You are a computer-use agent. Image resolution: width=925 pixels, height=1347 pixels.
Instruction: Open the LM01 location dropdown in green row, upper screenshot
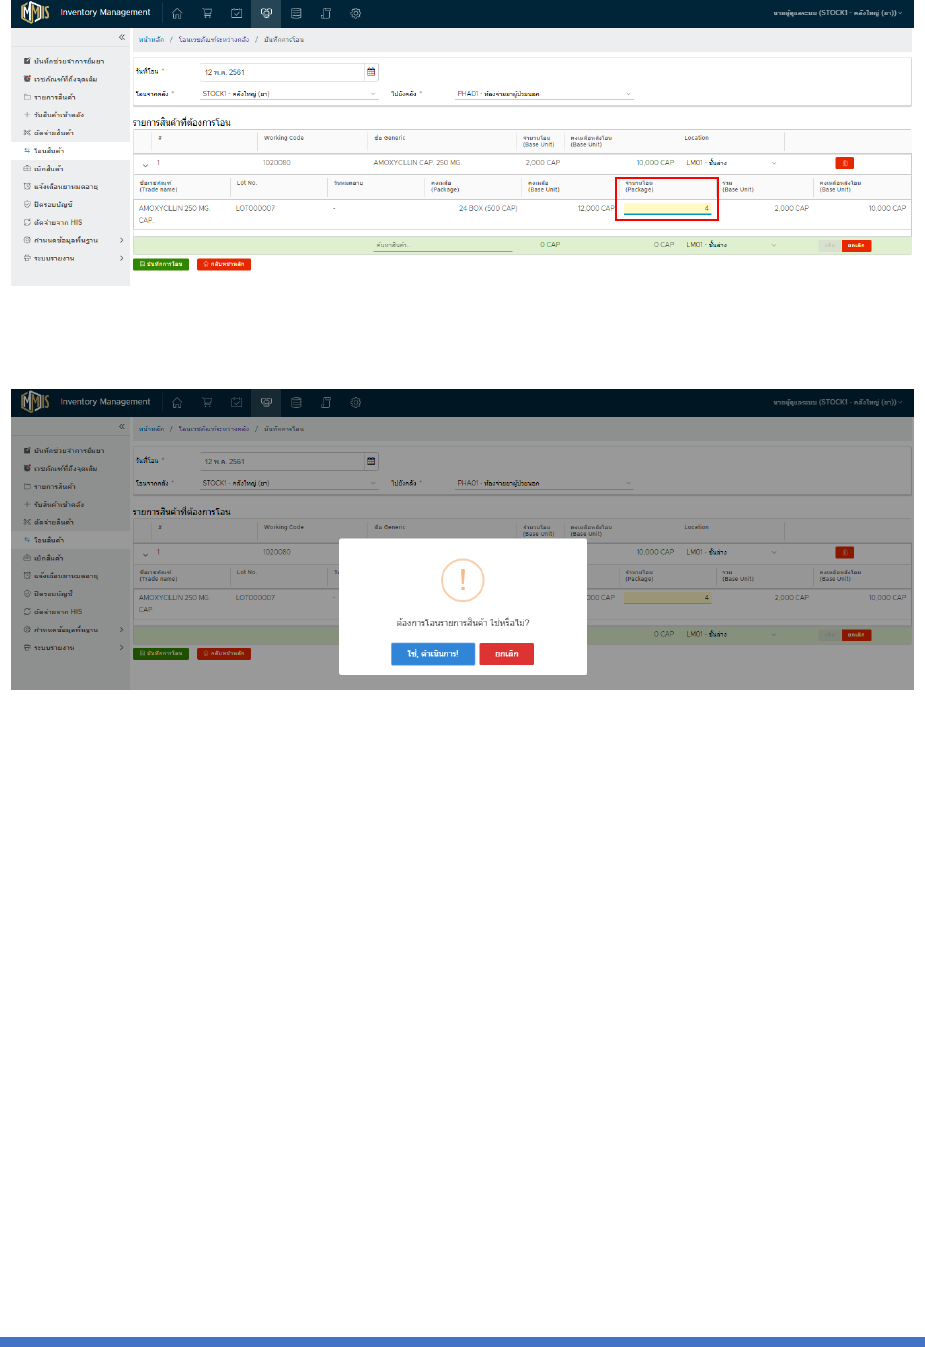[x=731, y=245]
